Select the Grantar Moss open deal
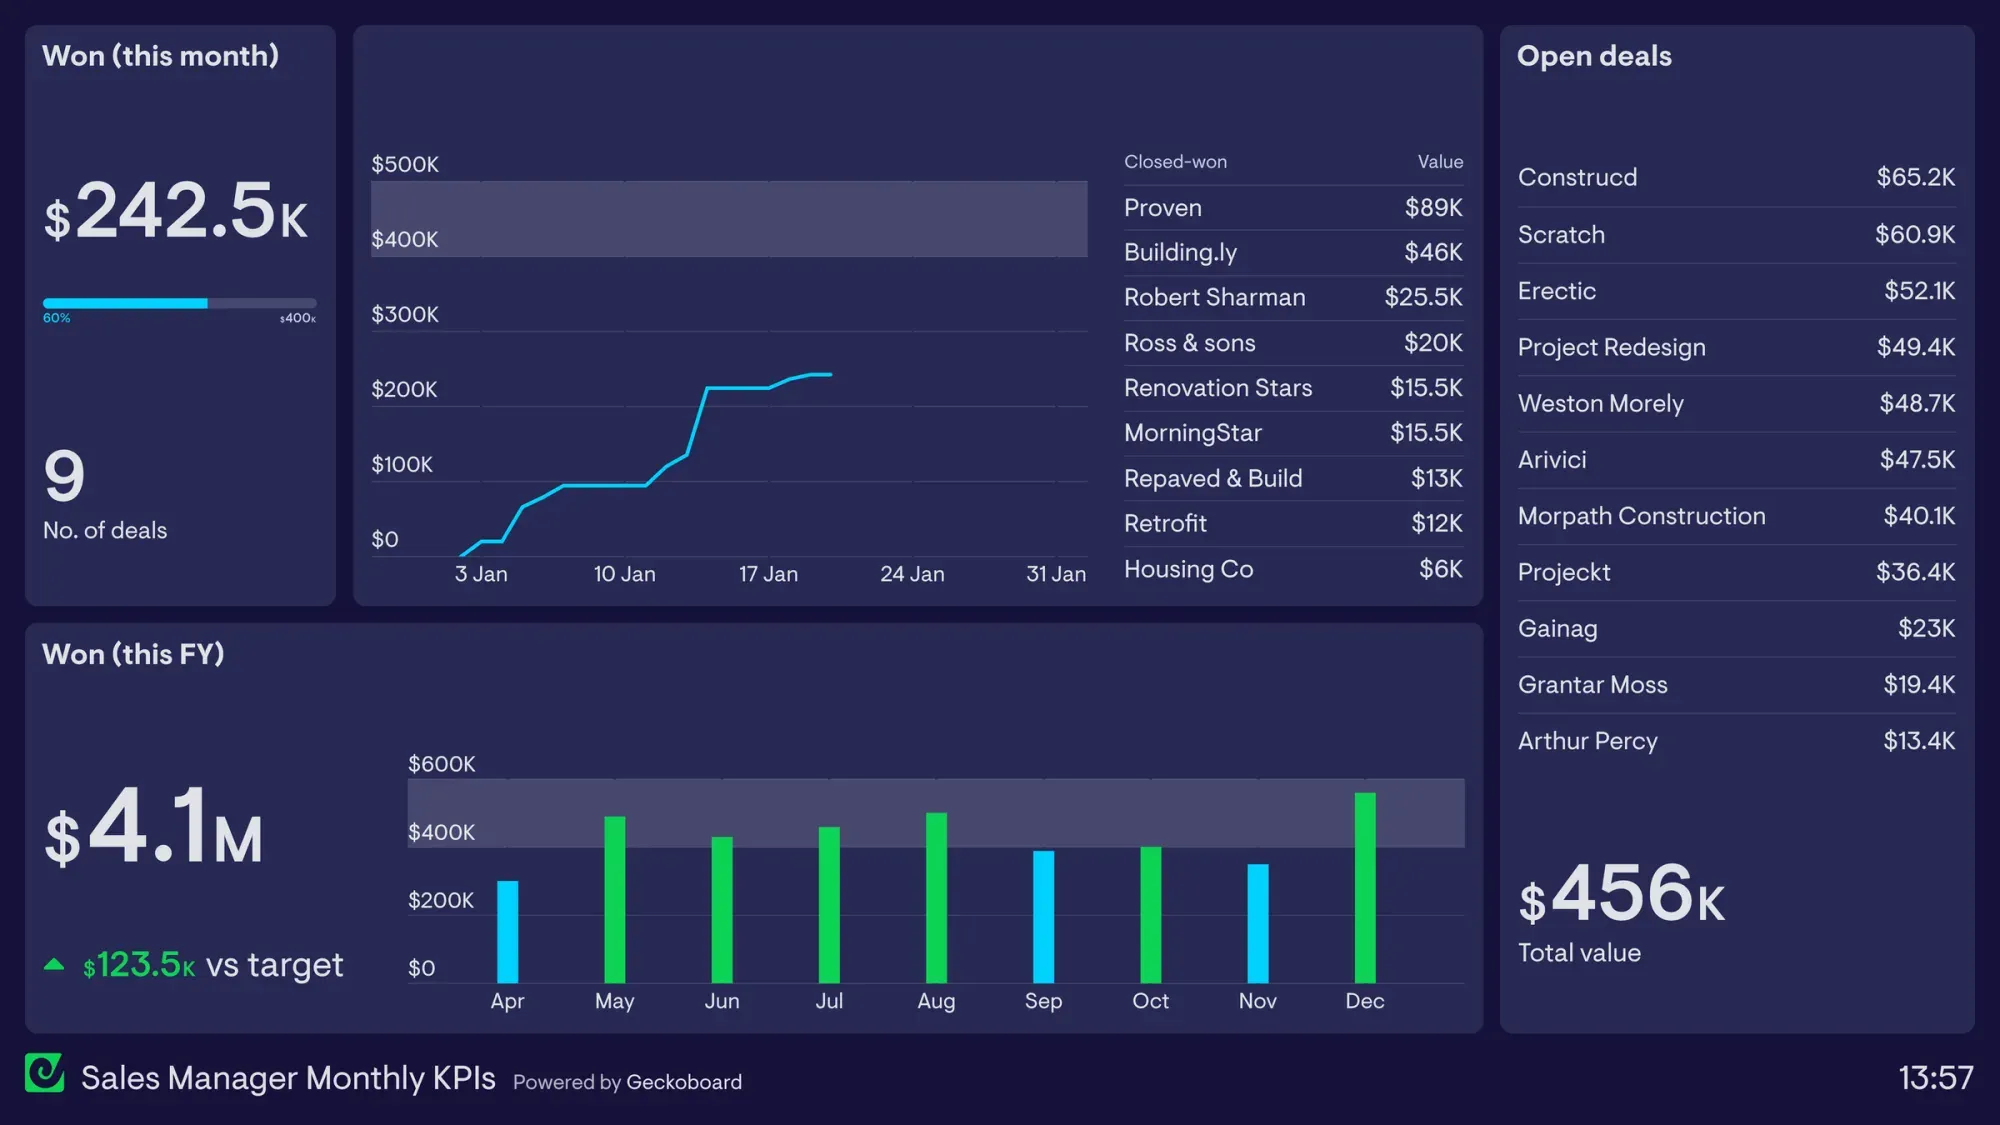Screen dimensions: 2000x1125 click(x=1736, y=685)
